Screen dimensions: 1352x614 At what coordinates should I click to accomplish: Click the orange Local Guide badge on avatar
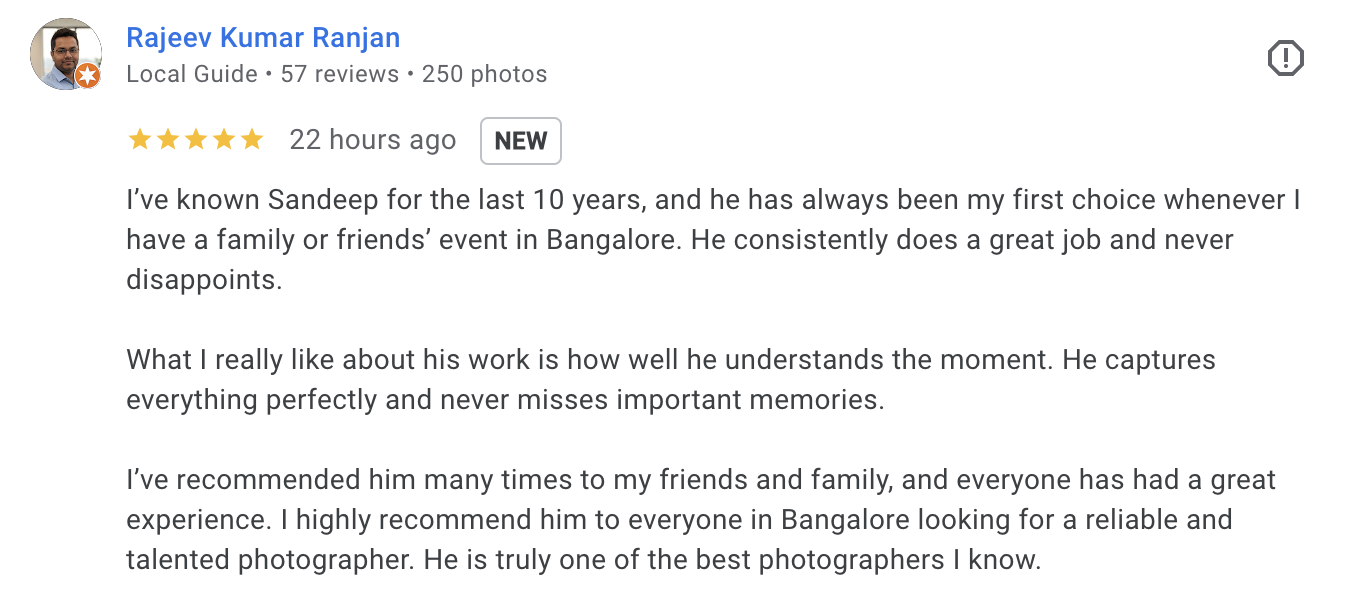87,74
